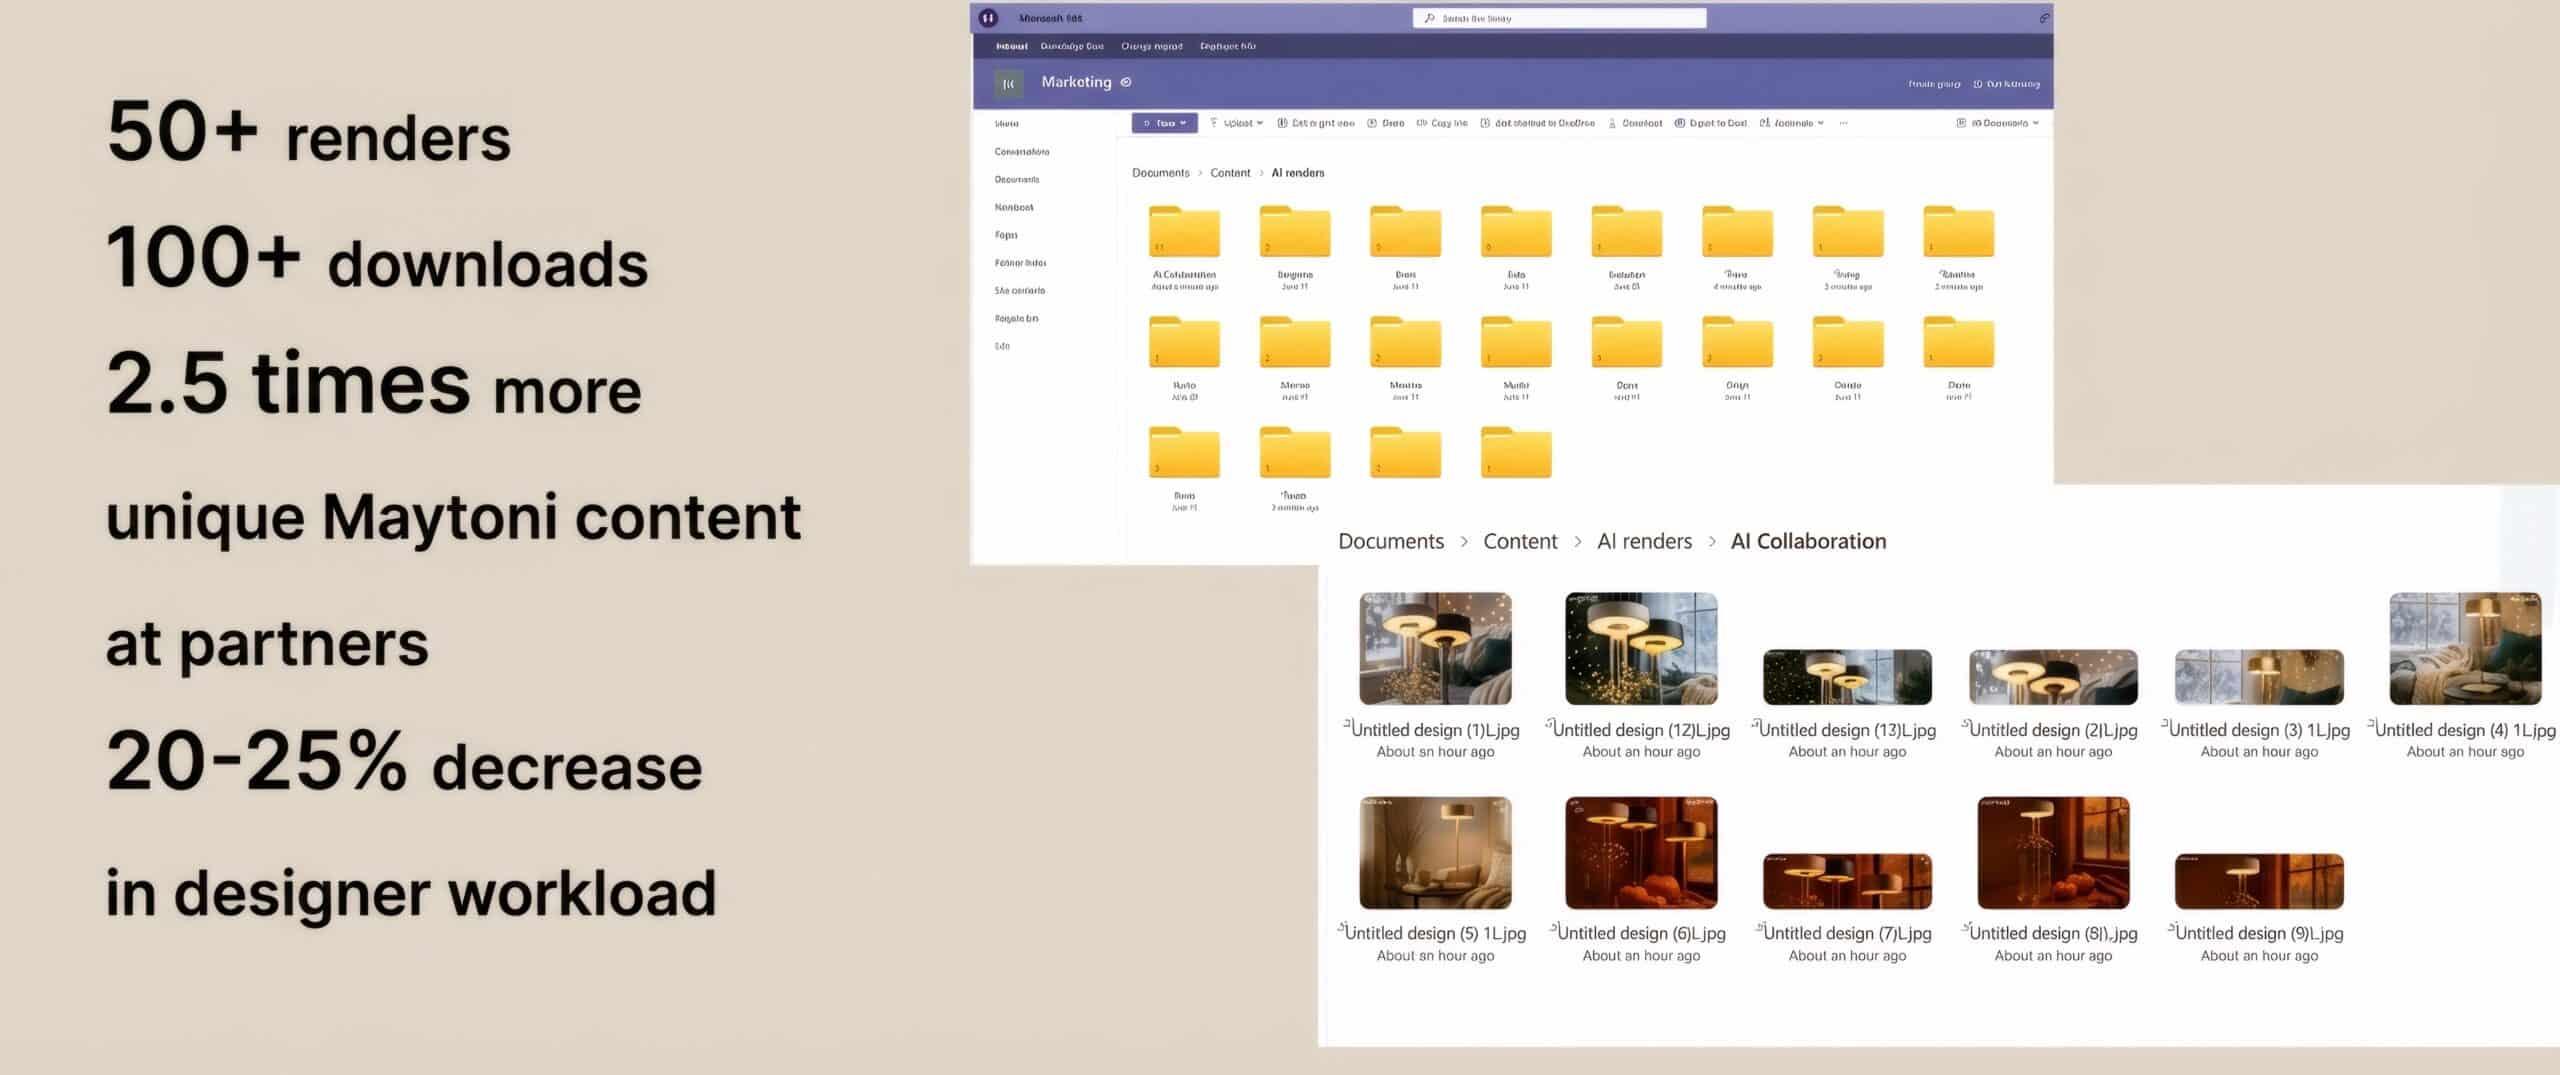This screenshot has height=1075, width=2560.
Task: Open the ellipsis more options in command bar
Action: click(x=1843, y=123)
